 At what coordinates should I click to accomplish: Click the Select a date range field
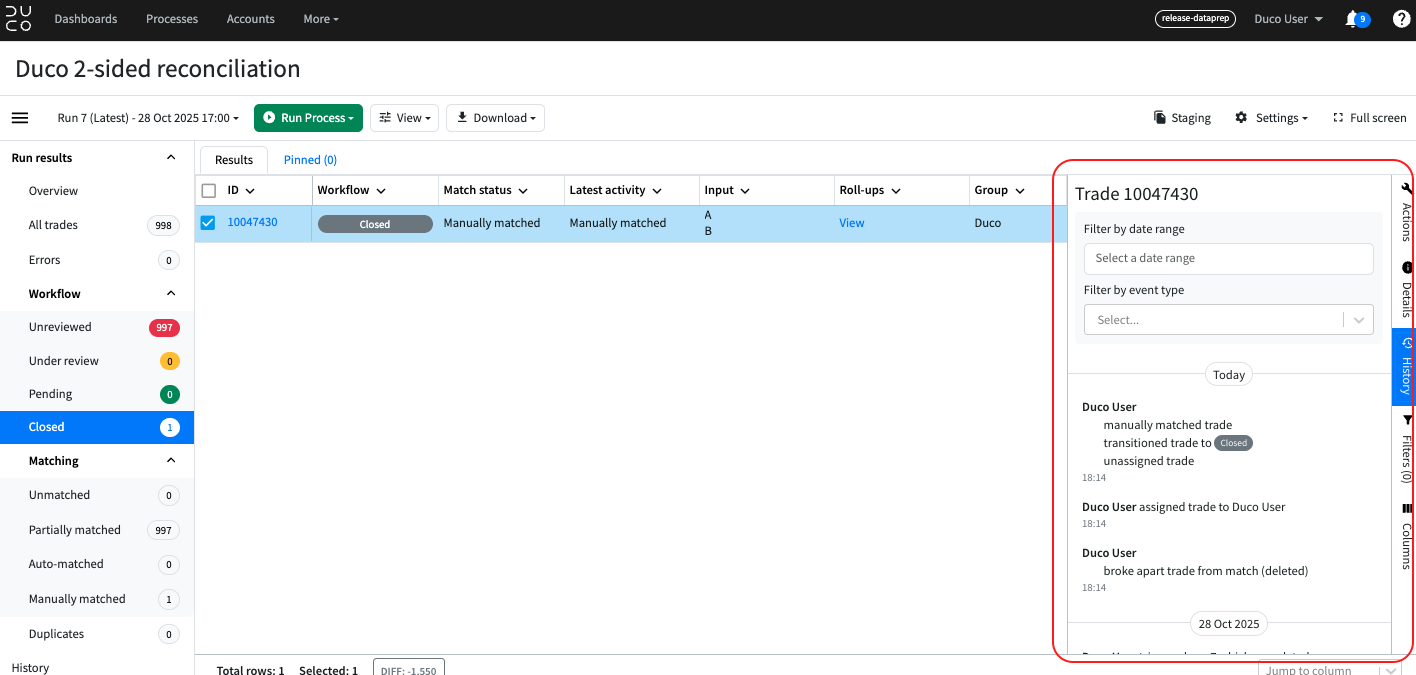pyautogui.click(x=1228, y=258)
